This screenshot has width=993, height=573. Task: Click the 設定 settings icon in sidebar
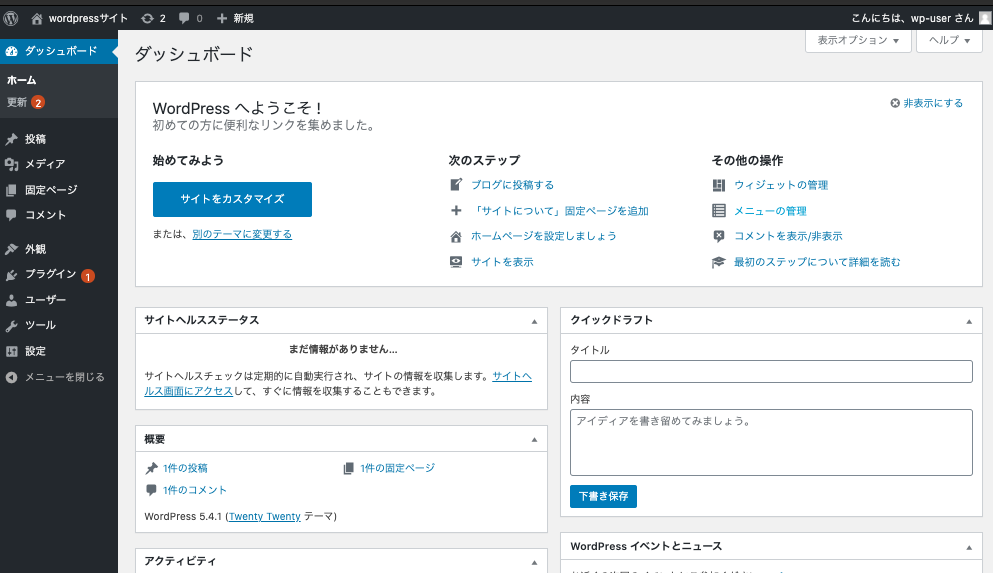click(x=11, y=351)
